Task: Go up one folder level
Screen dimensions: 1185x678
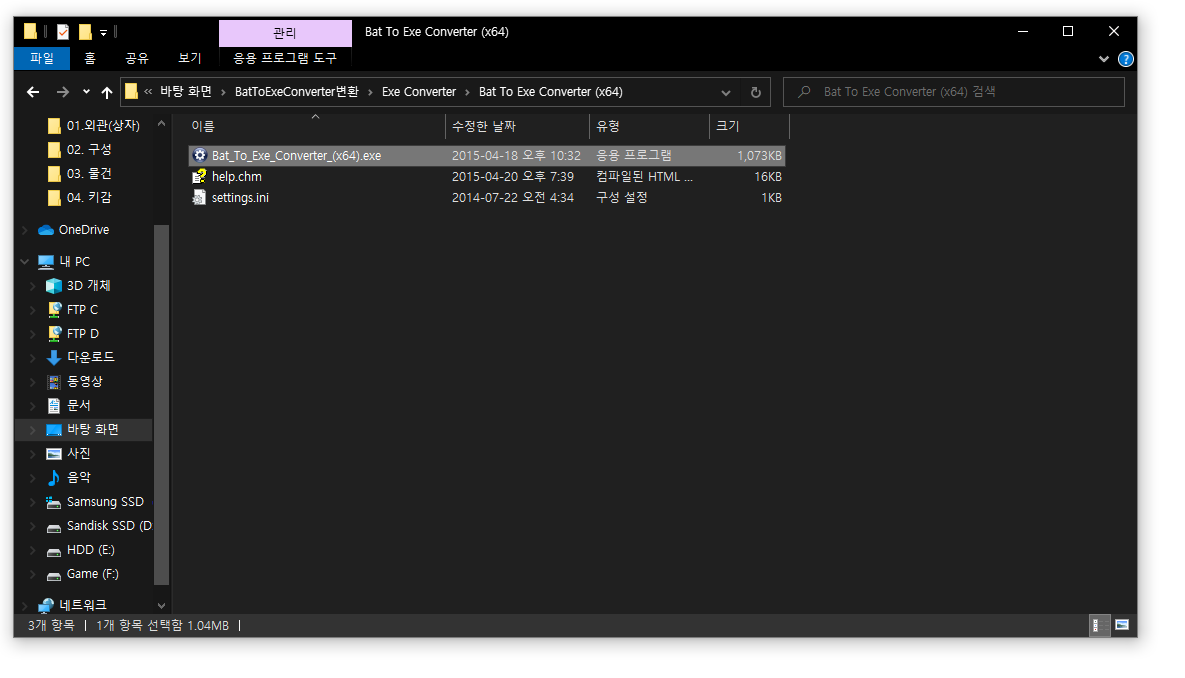Action: point(107,92)
